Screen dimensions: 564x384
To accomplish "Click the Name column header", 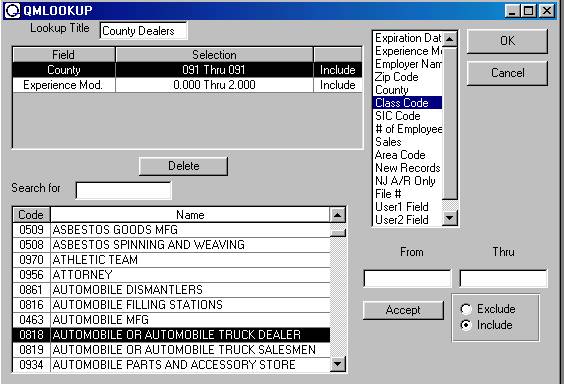I will coord(190,215).
